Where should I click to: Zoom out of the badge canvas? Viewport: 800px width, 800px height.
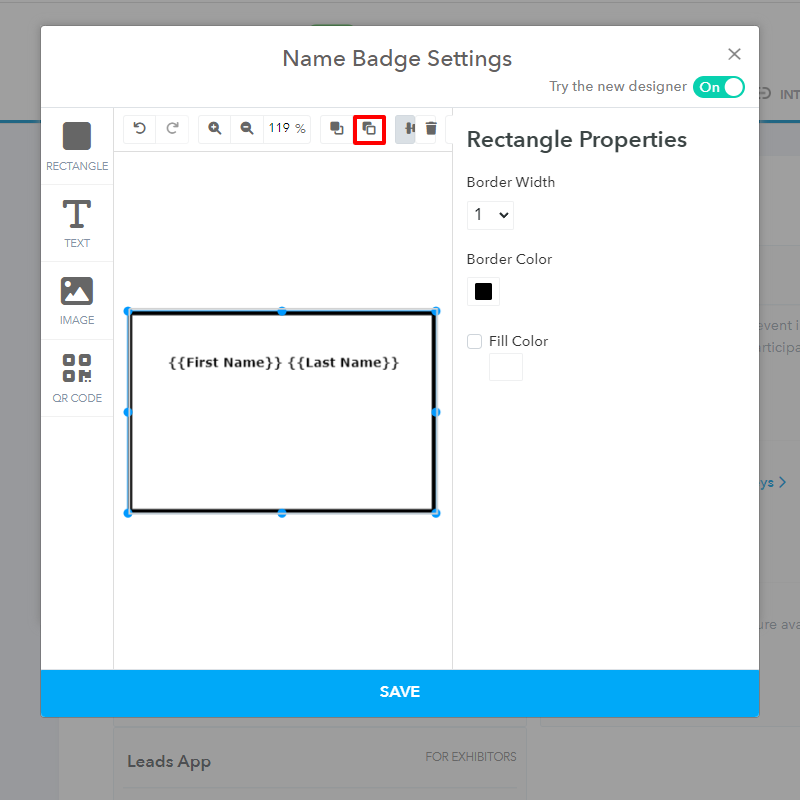tap(247, 128)
